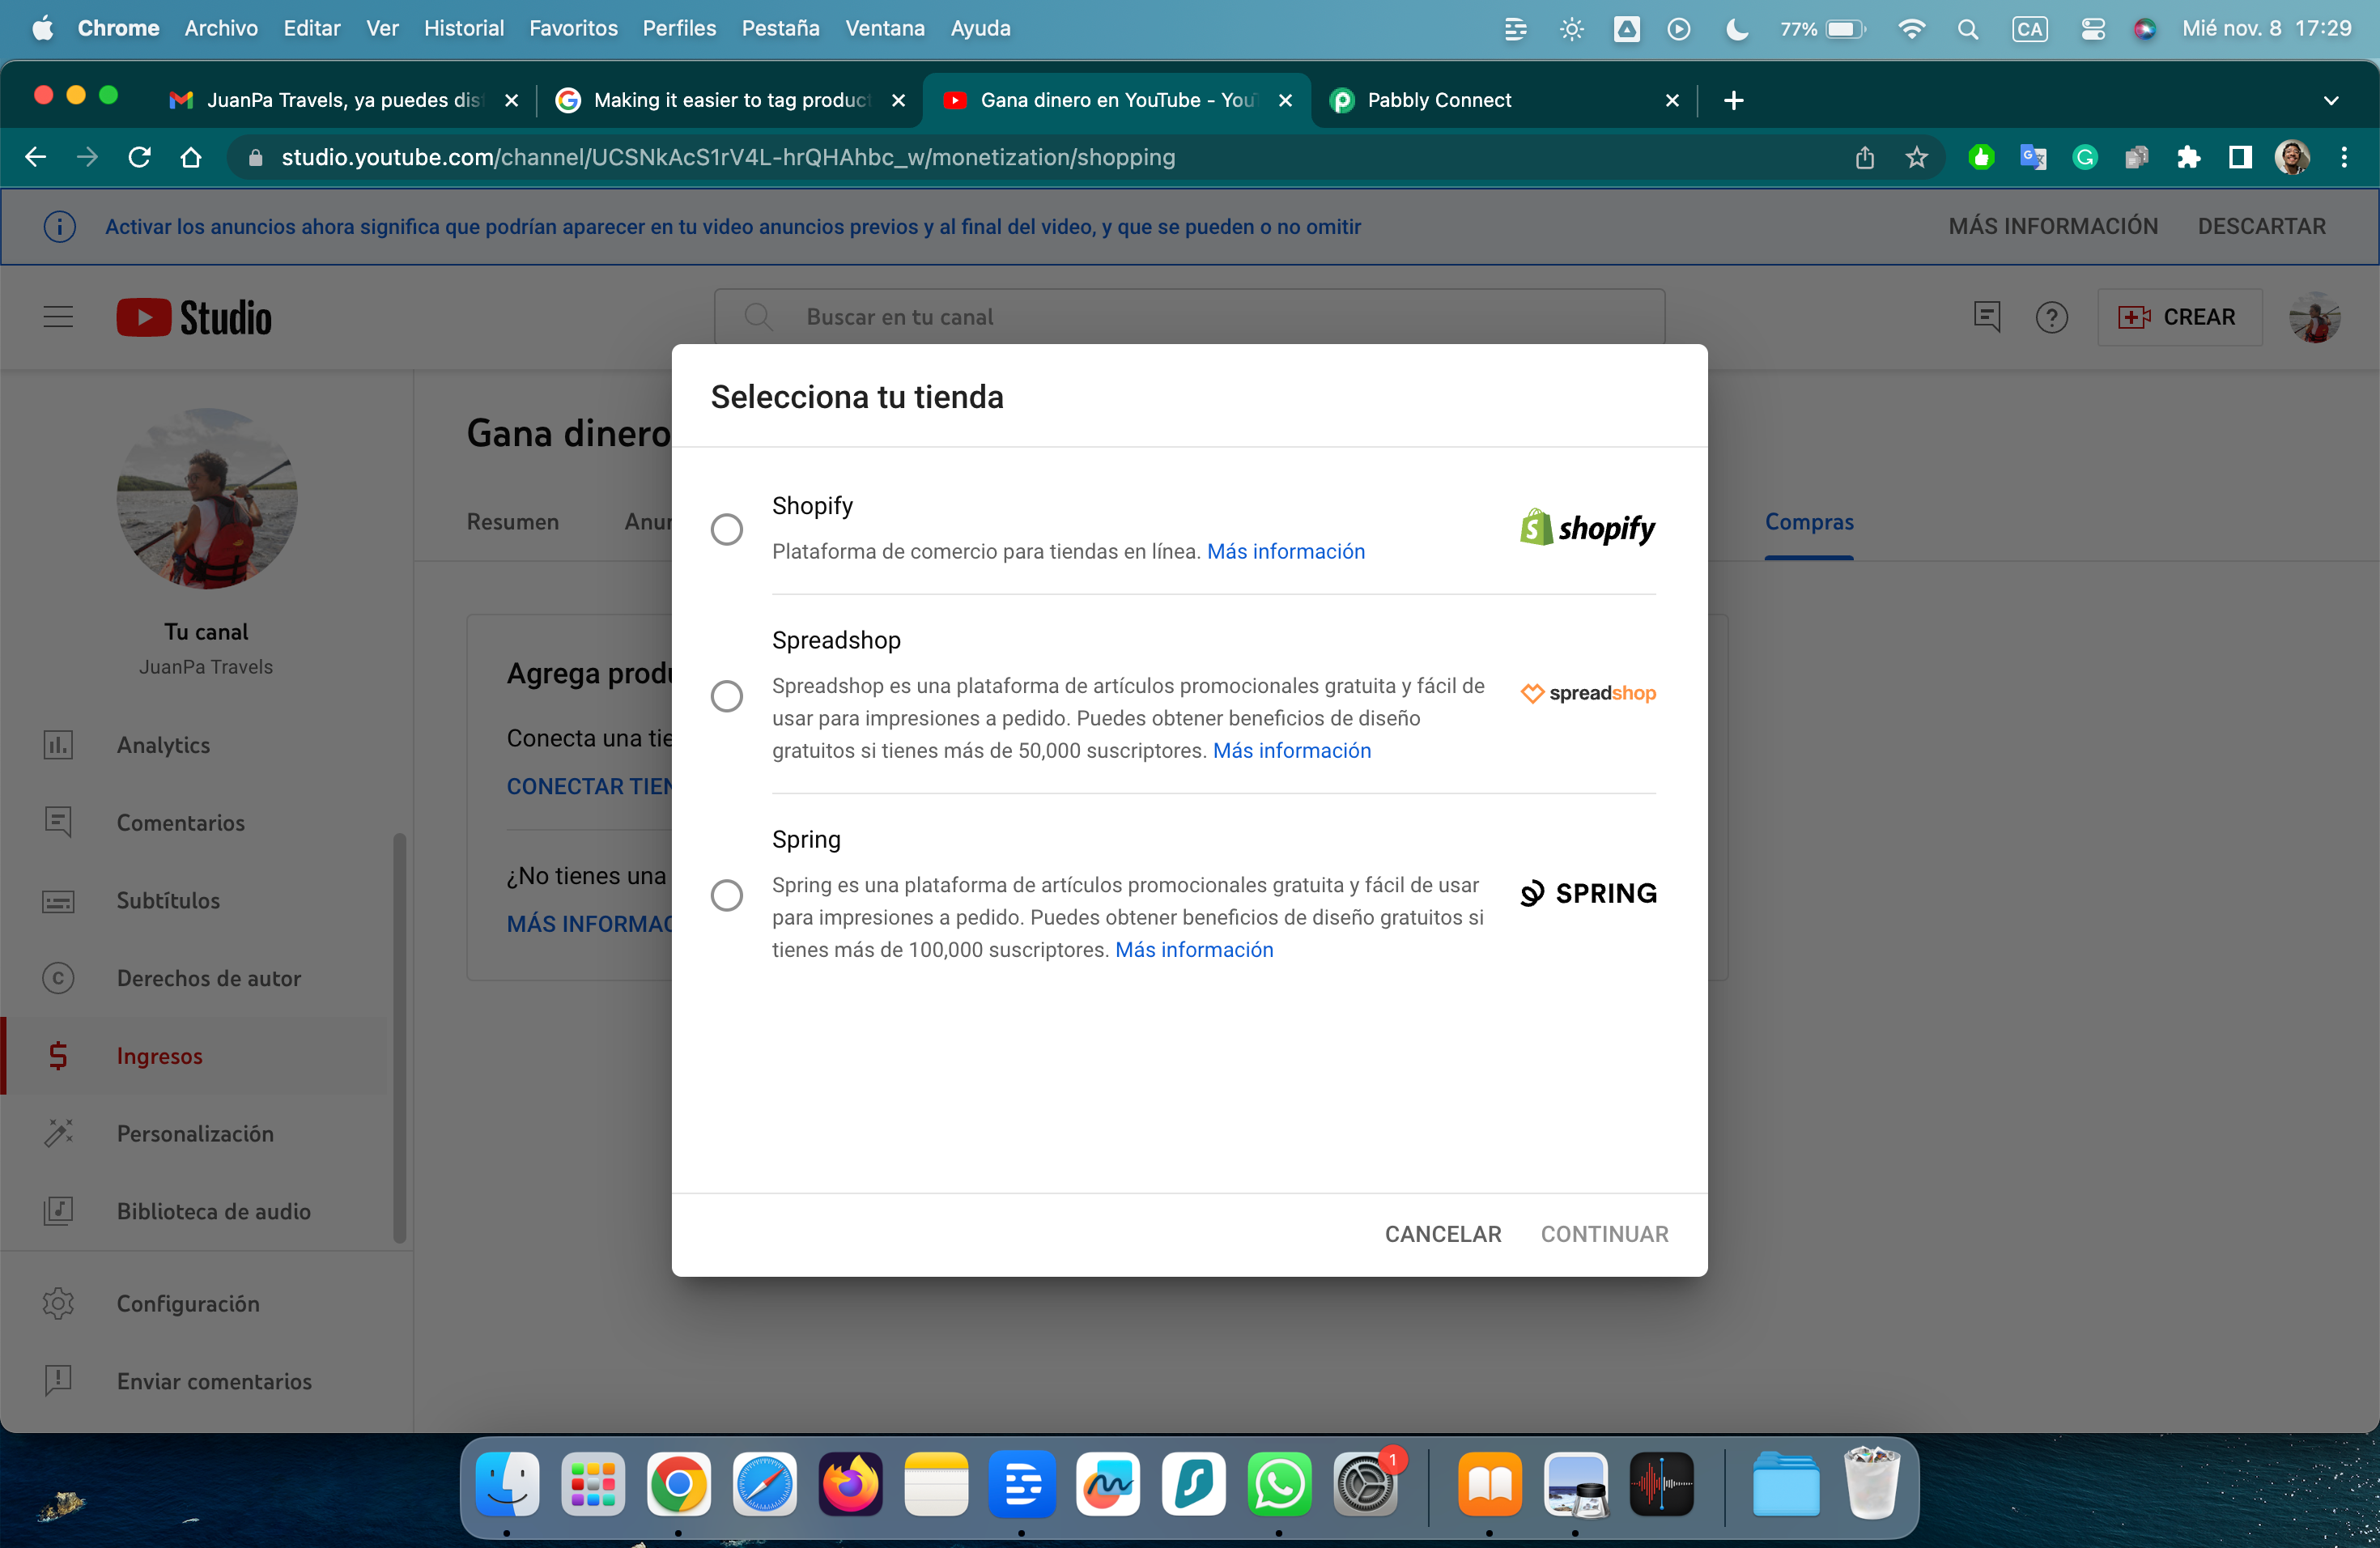The height and width of the screenshot is (1548, 2380).
Task: Expand the tab search dropdown arrow
Action: tap(2331, 100)
